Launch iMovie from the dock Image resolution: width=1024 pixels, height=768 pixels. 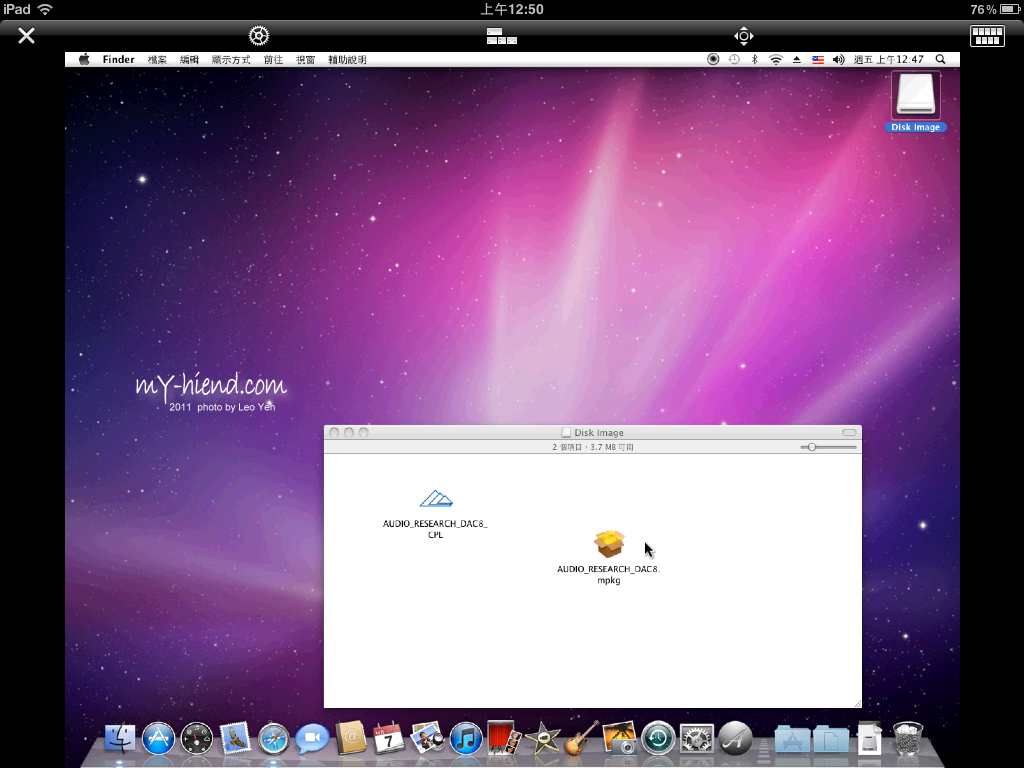(x=542, y=739)
